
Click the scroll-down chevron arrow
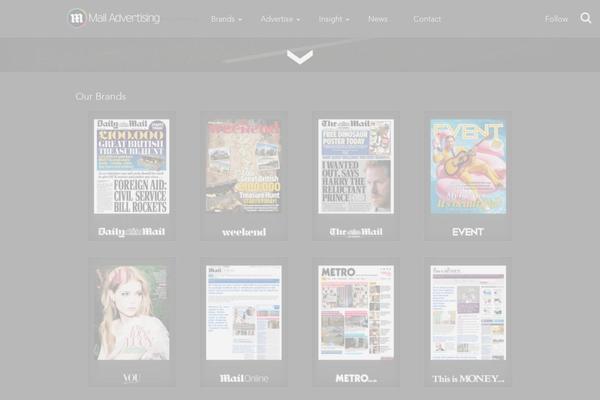click(300, 57)
